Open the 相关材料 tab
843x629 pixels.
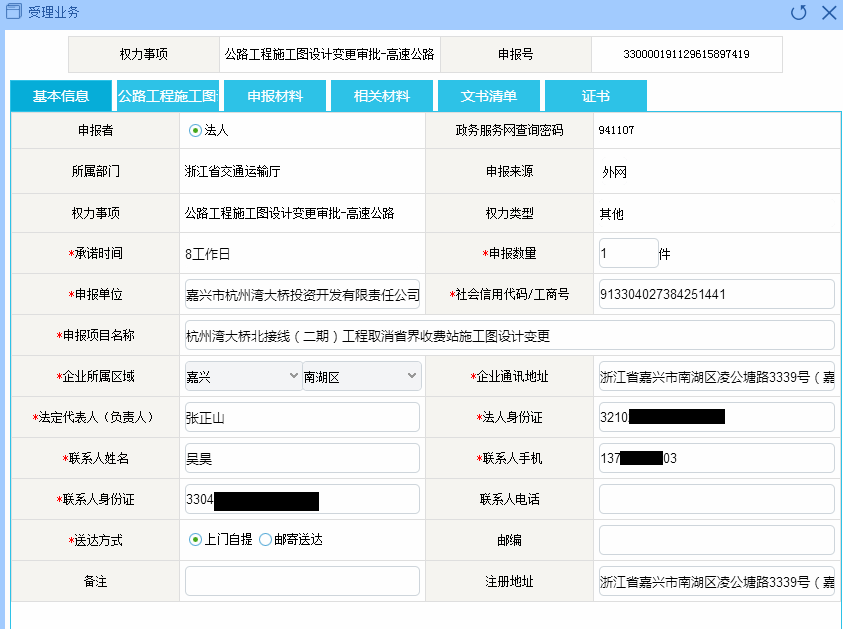coord(382,96)
